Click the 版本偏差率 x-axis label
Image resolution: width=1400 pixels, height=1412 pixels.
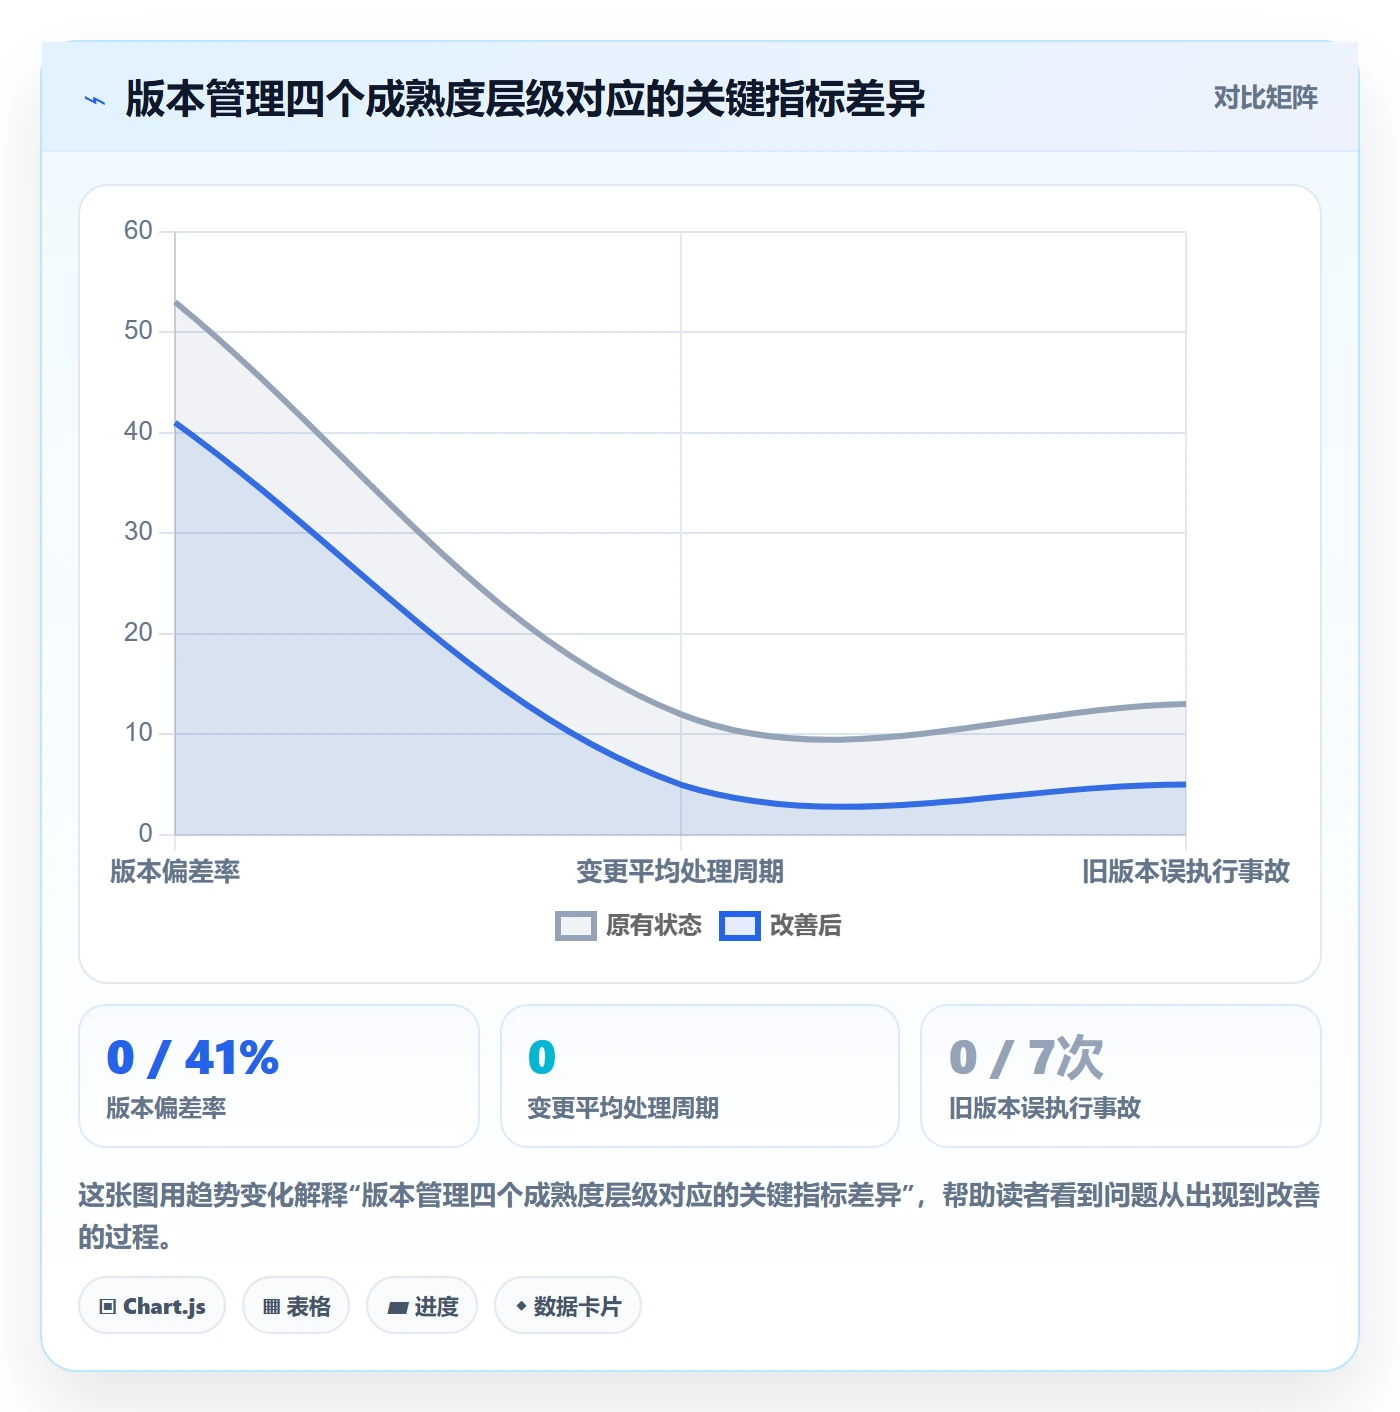(x=175, y=872)
